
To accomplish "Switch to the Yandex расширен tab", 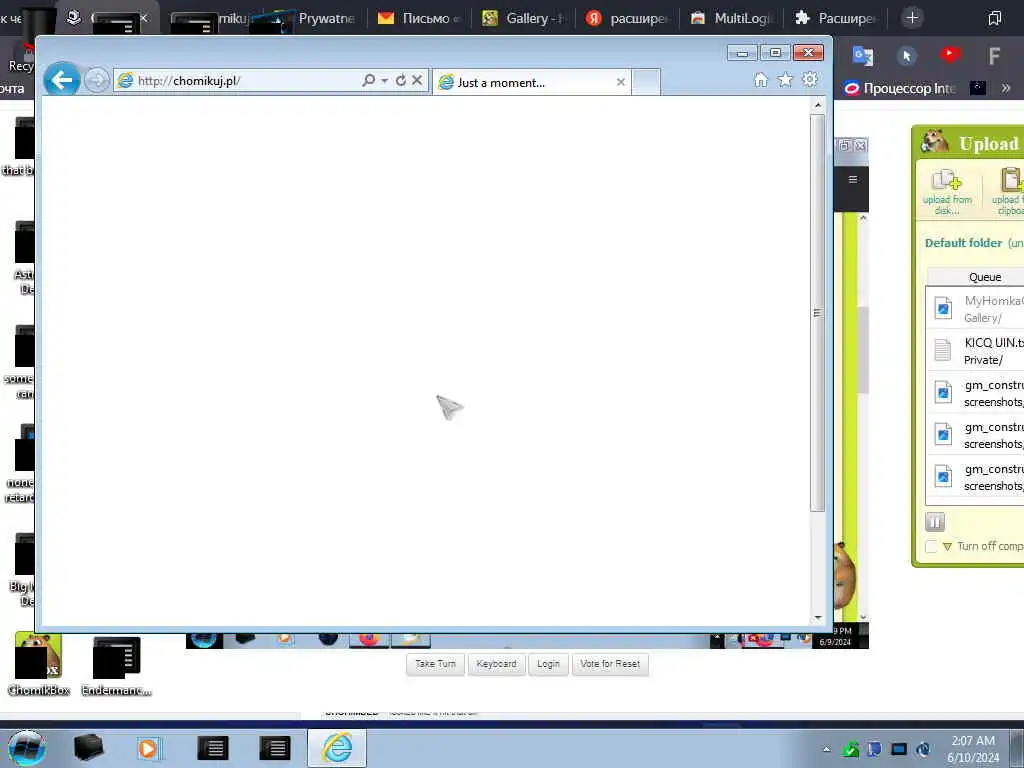I will tap(628, 18).
